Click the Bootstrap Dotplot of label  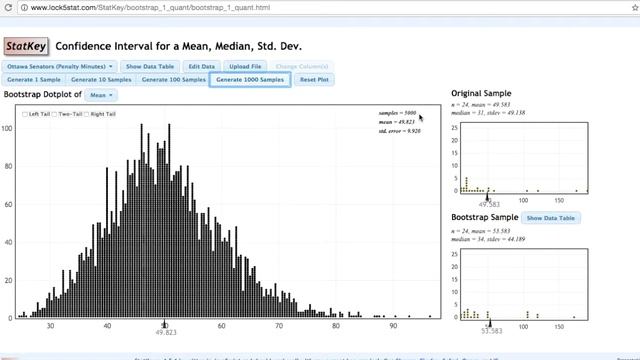(x=42, y=94)
